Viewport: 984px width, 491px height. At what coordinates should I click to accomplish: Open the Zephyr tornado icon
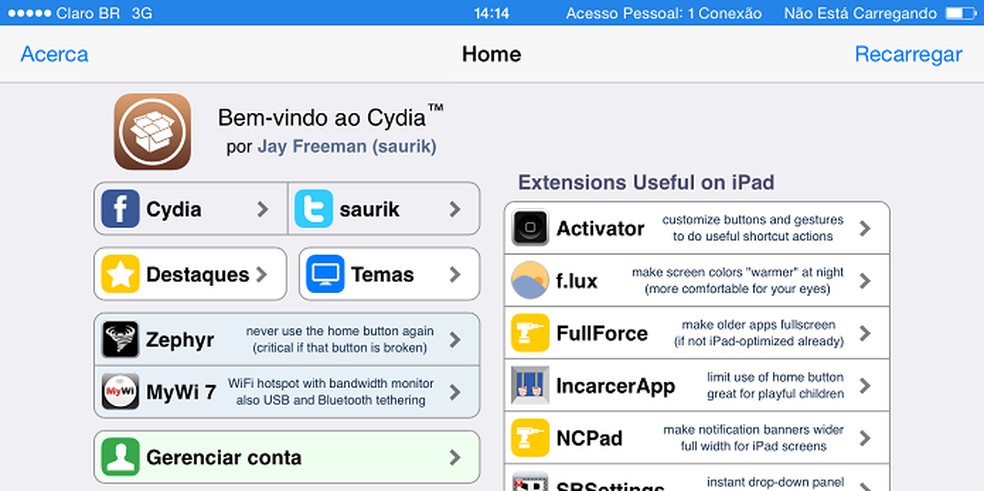coord(120,340)
